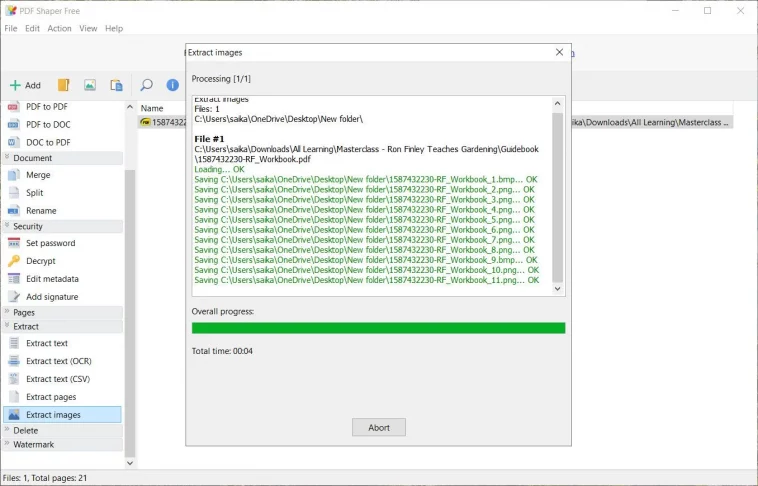Click the green plus Add icon
This screenshot has width=758, height=486.
pyautogui.click(x=15, y=85)
